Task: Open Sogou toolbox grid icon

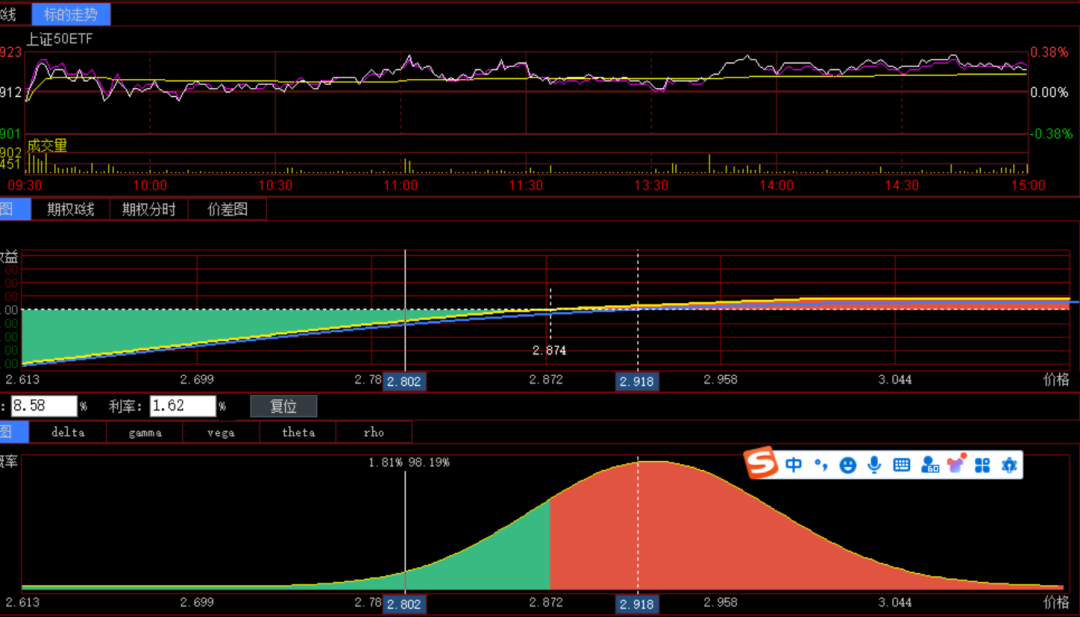Action: coord(982,465)
